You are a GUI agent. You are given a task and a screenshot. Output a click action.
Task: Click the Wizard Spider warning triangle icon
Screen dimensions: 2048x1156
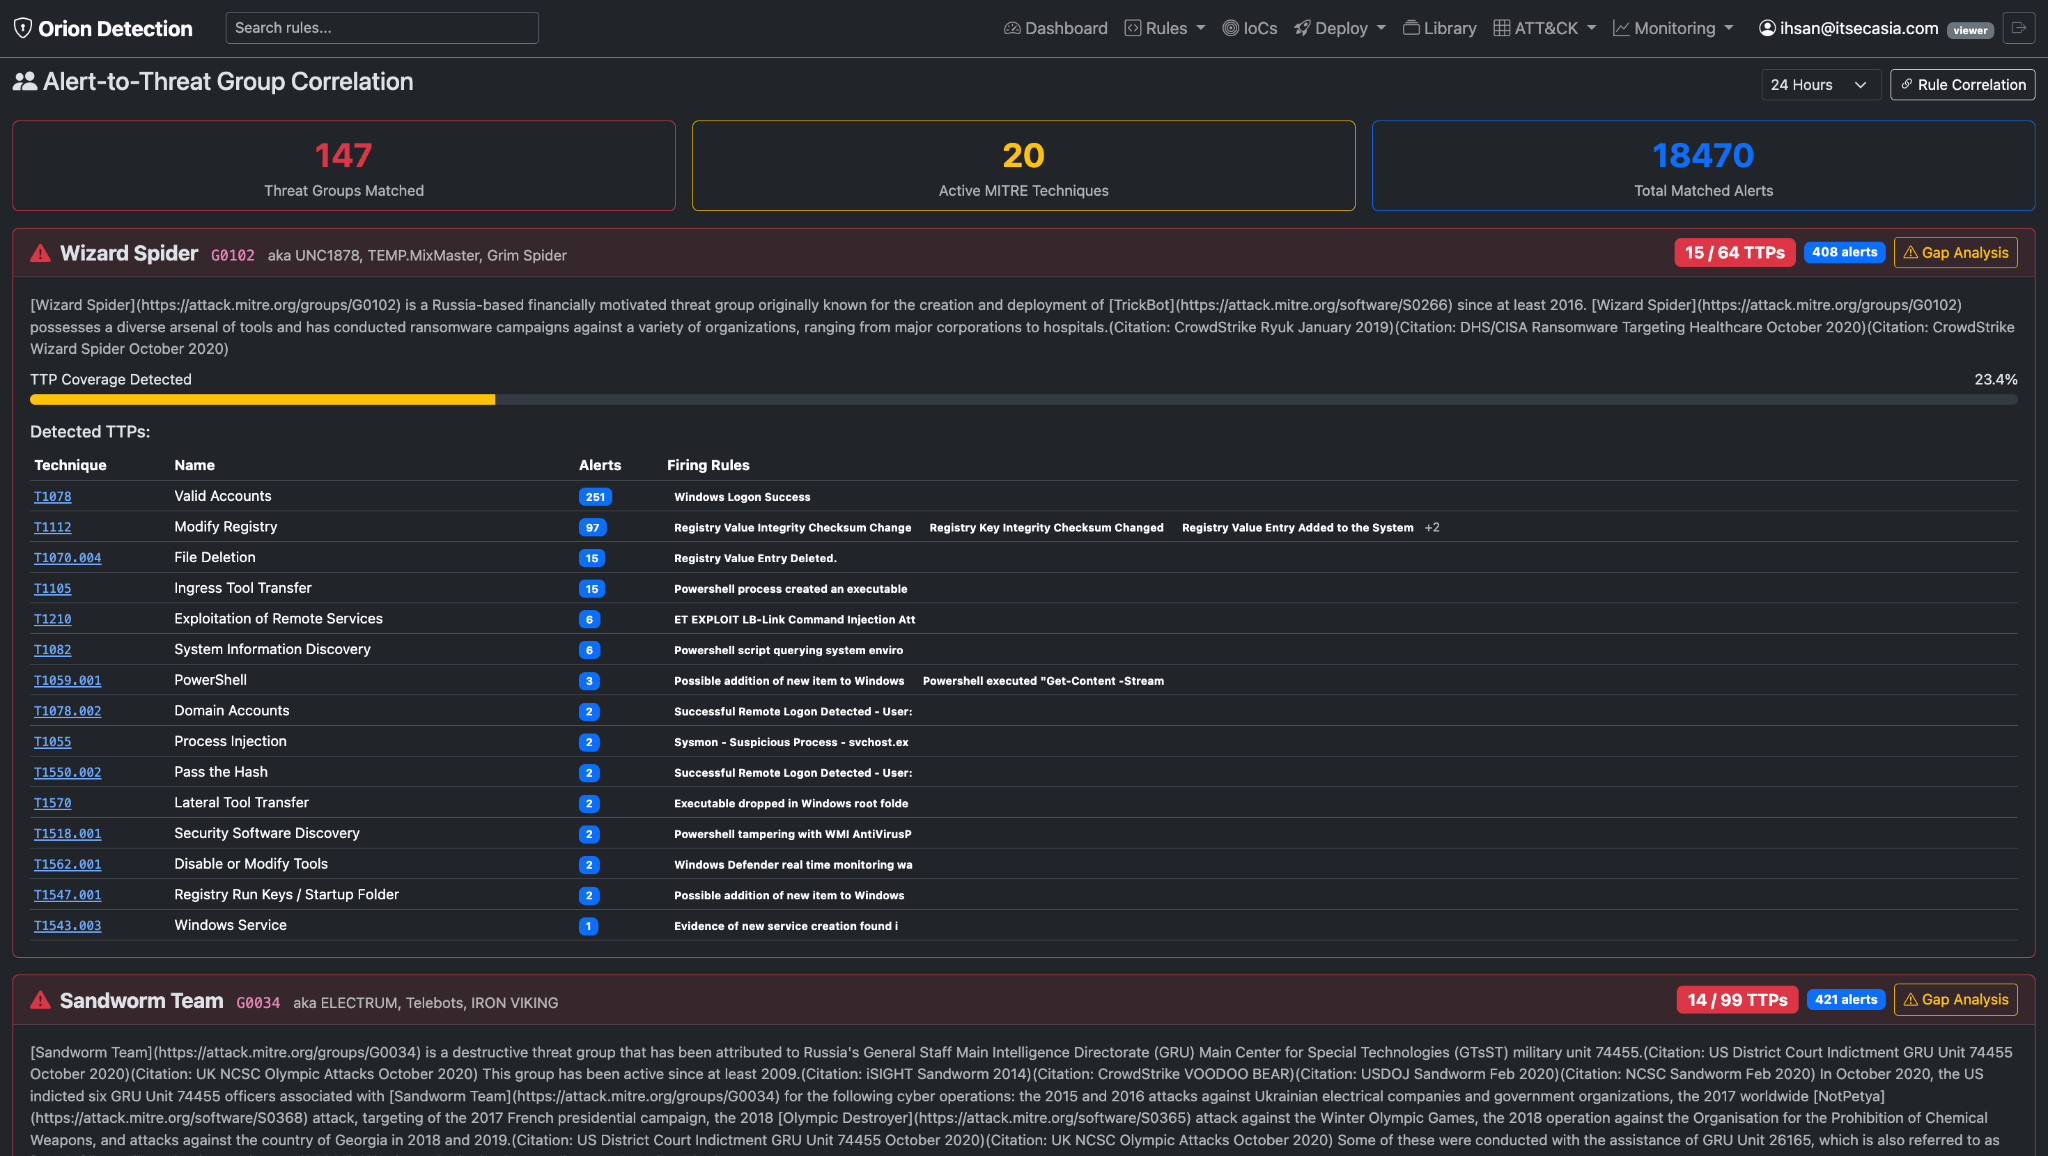pos(40,254)
